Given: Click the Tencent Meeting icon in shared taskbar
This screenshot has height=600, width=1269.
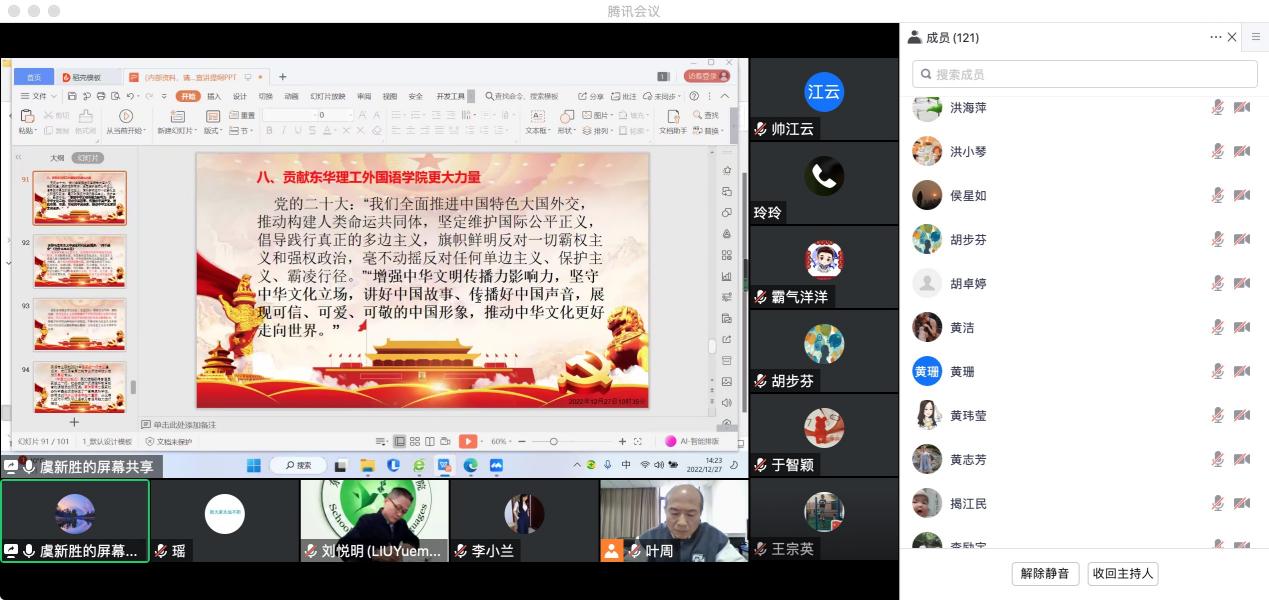Looking at the screenshot, I should pos(495,465).
